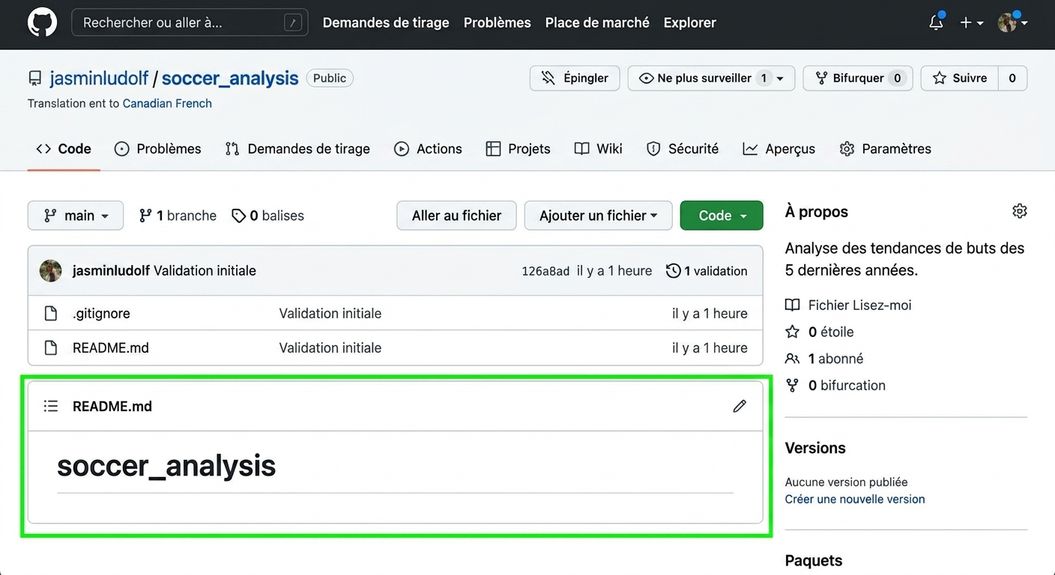Open the '0 balises' tags link
1055x575 pixels.
click(268, 215)
